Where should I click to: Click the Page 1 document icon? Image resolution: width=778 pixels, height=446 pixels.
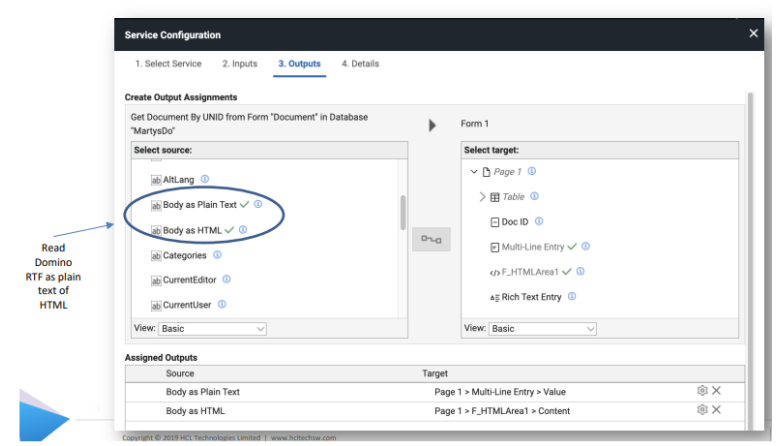[486, 172]
